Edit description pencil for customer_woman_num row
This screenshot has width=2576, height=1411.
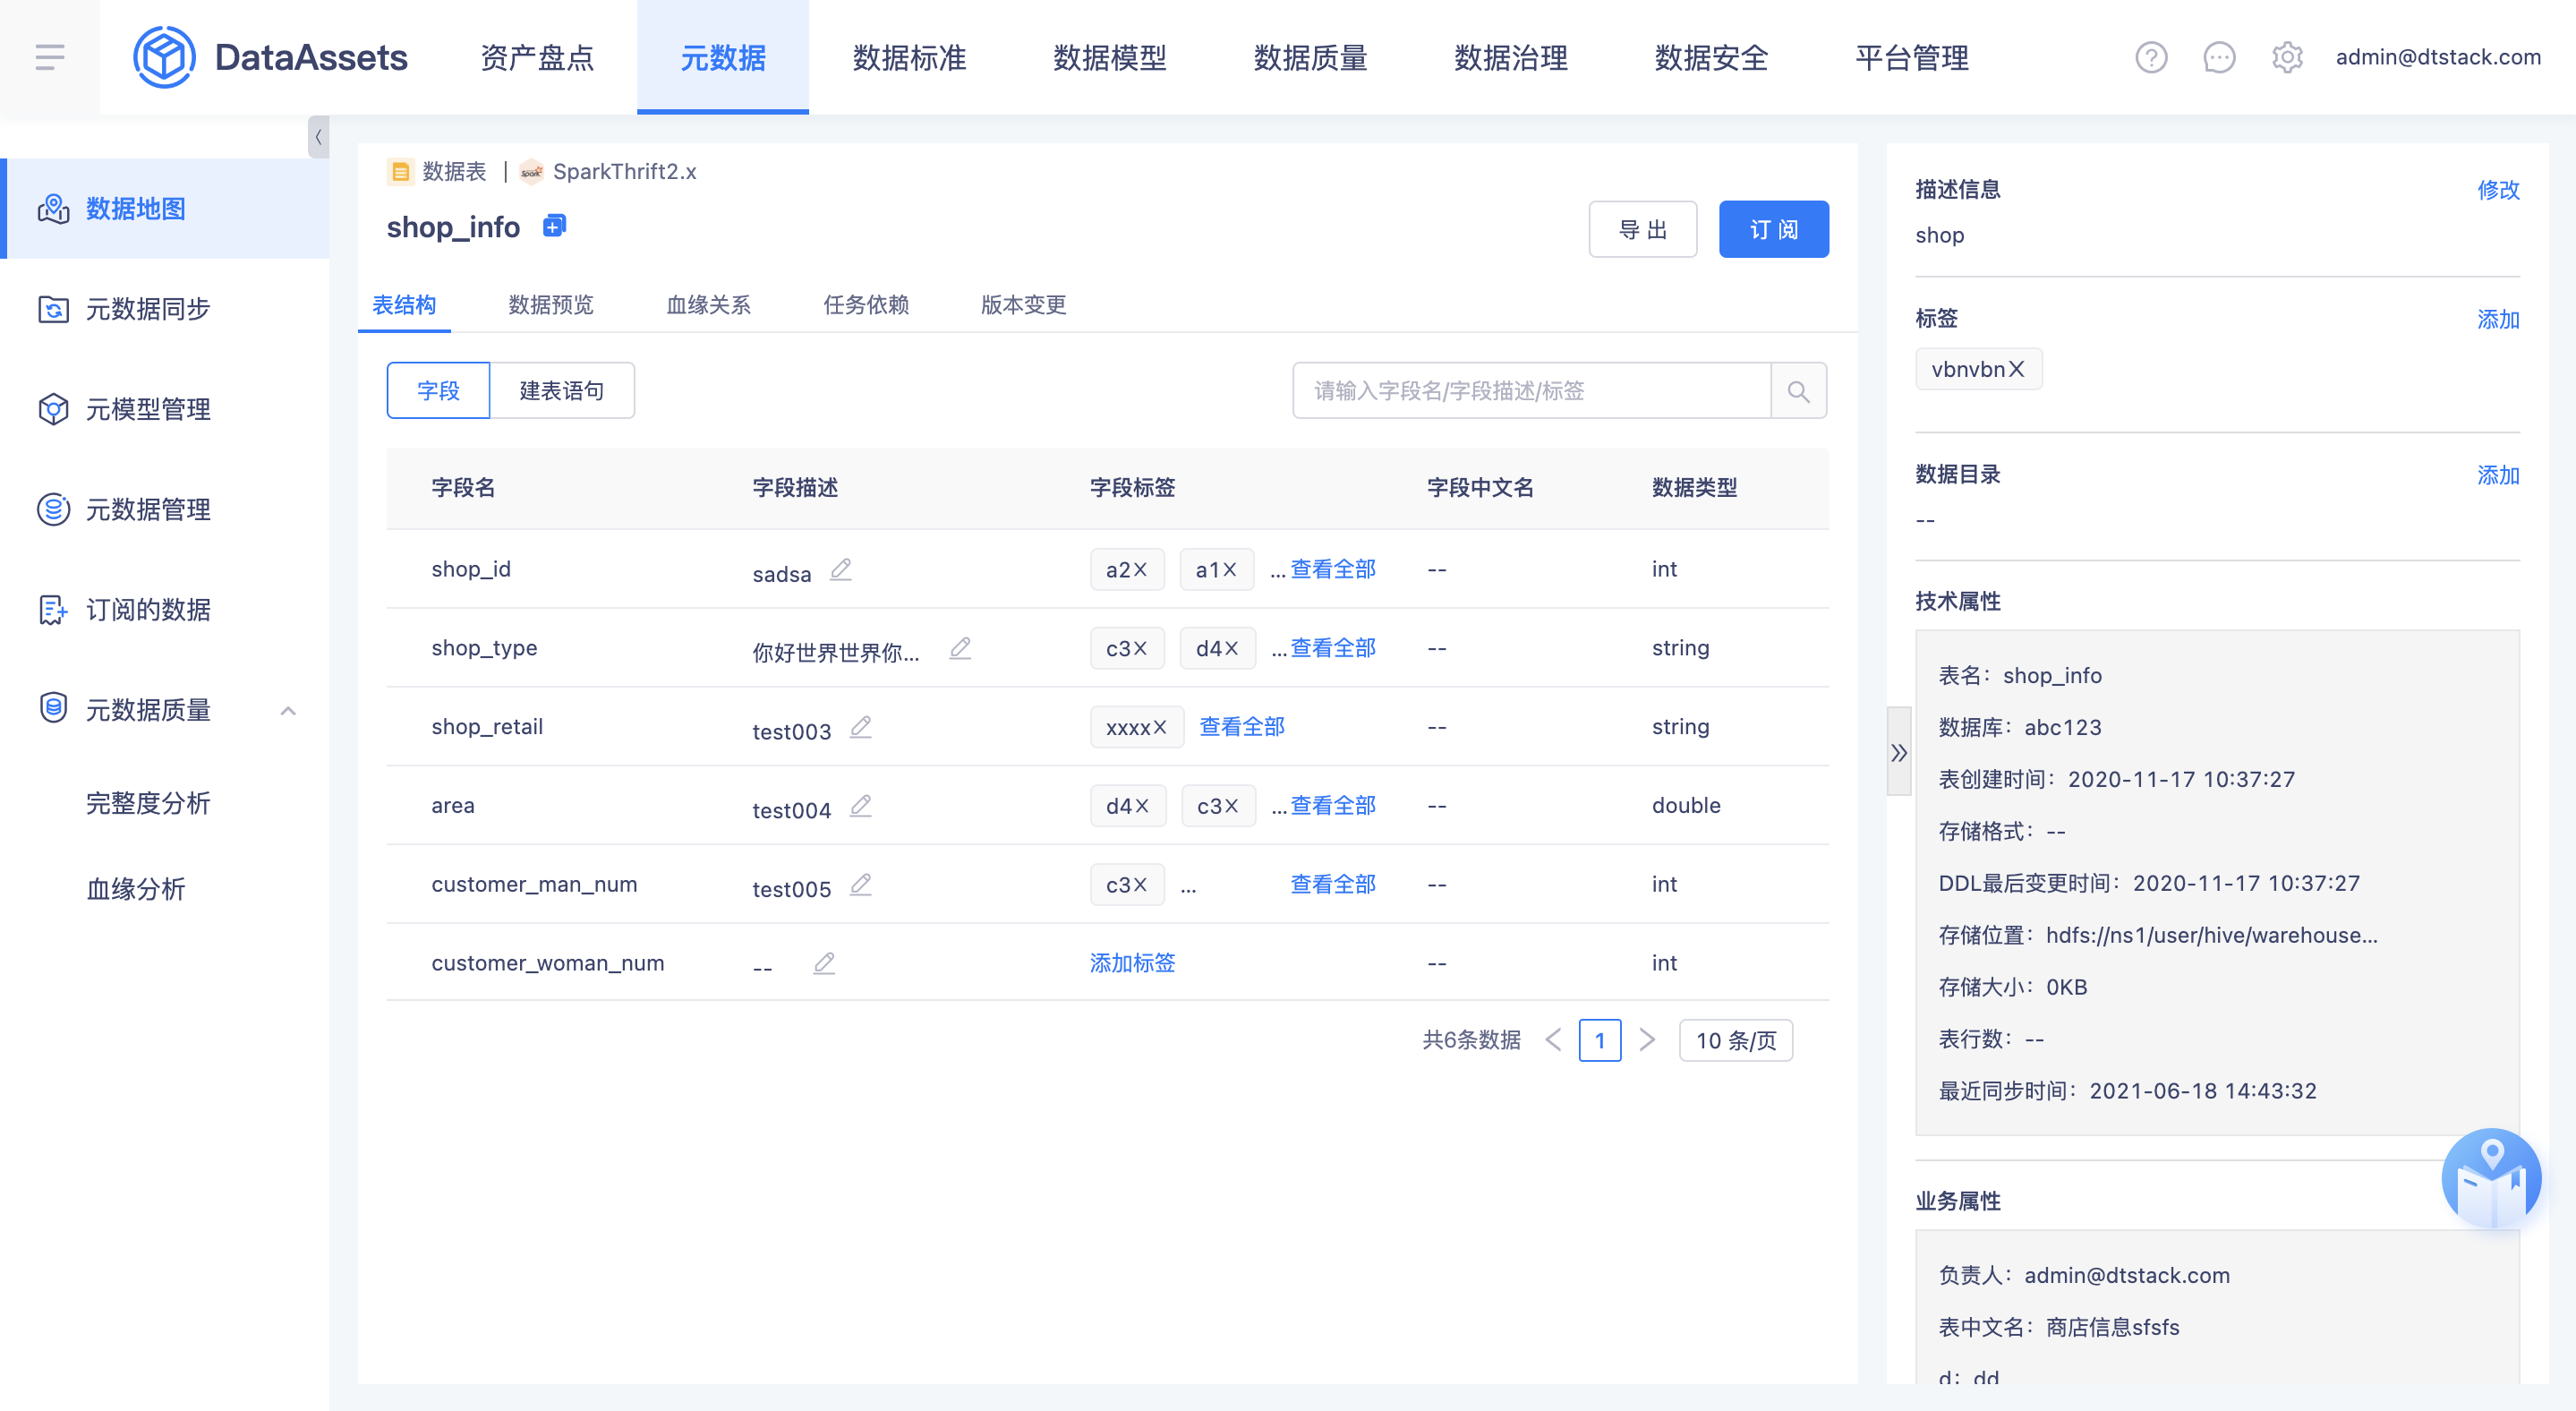[824, 963]
